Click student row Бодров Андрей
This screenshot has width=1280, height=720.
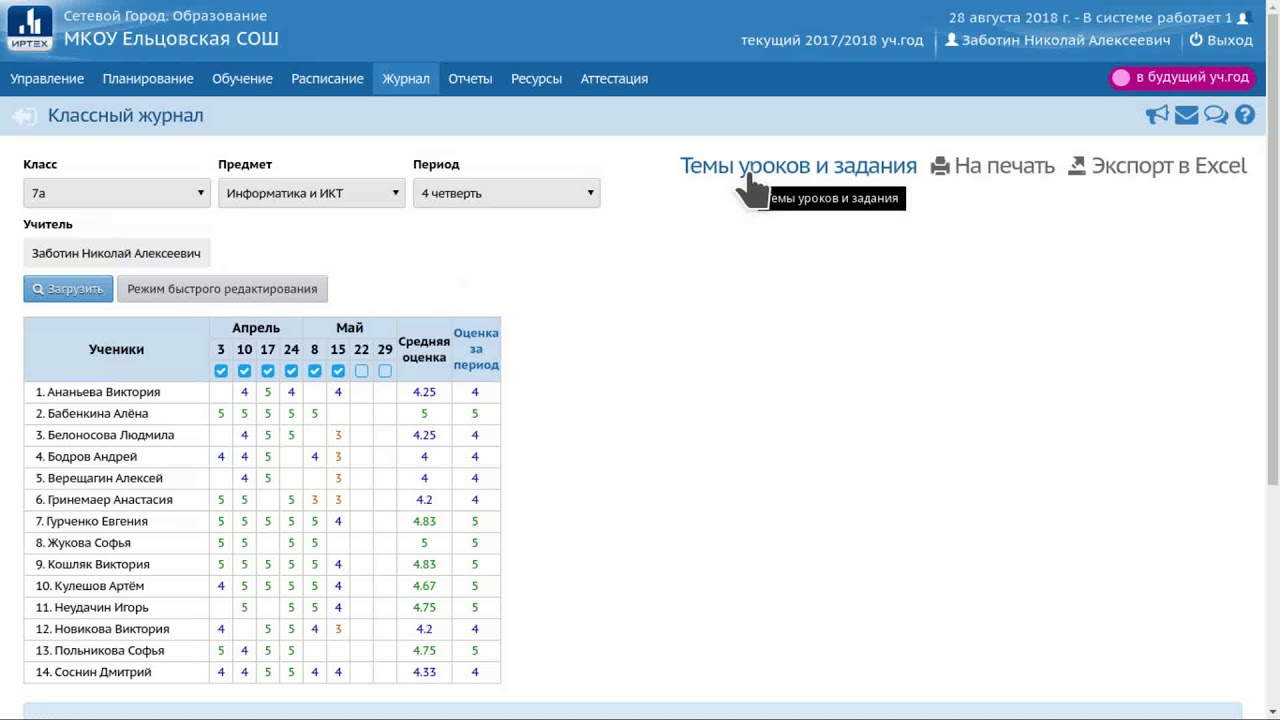coord(262,457)
